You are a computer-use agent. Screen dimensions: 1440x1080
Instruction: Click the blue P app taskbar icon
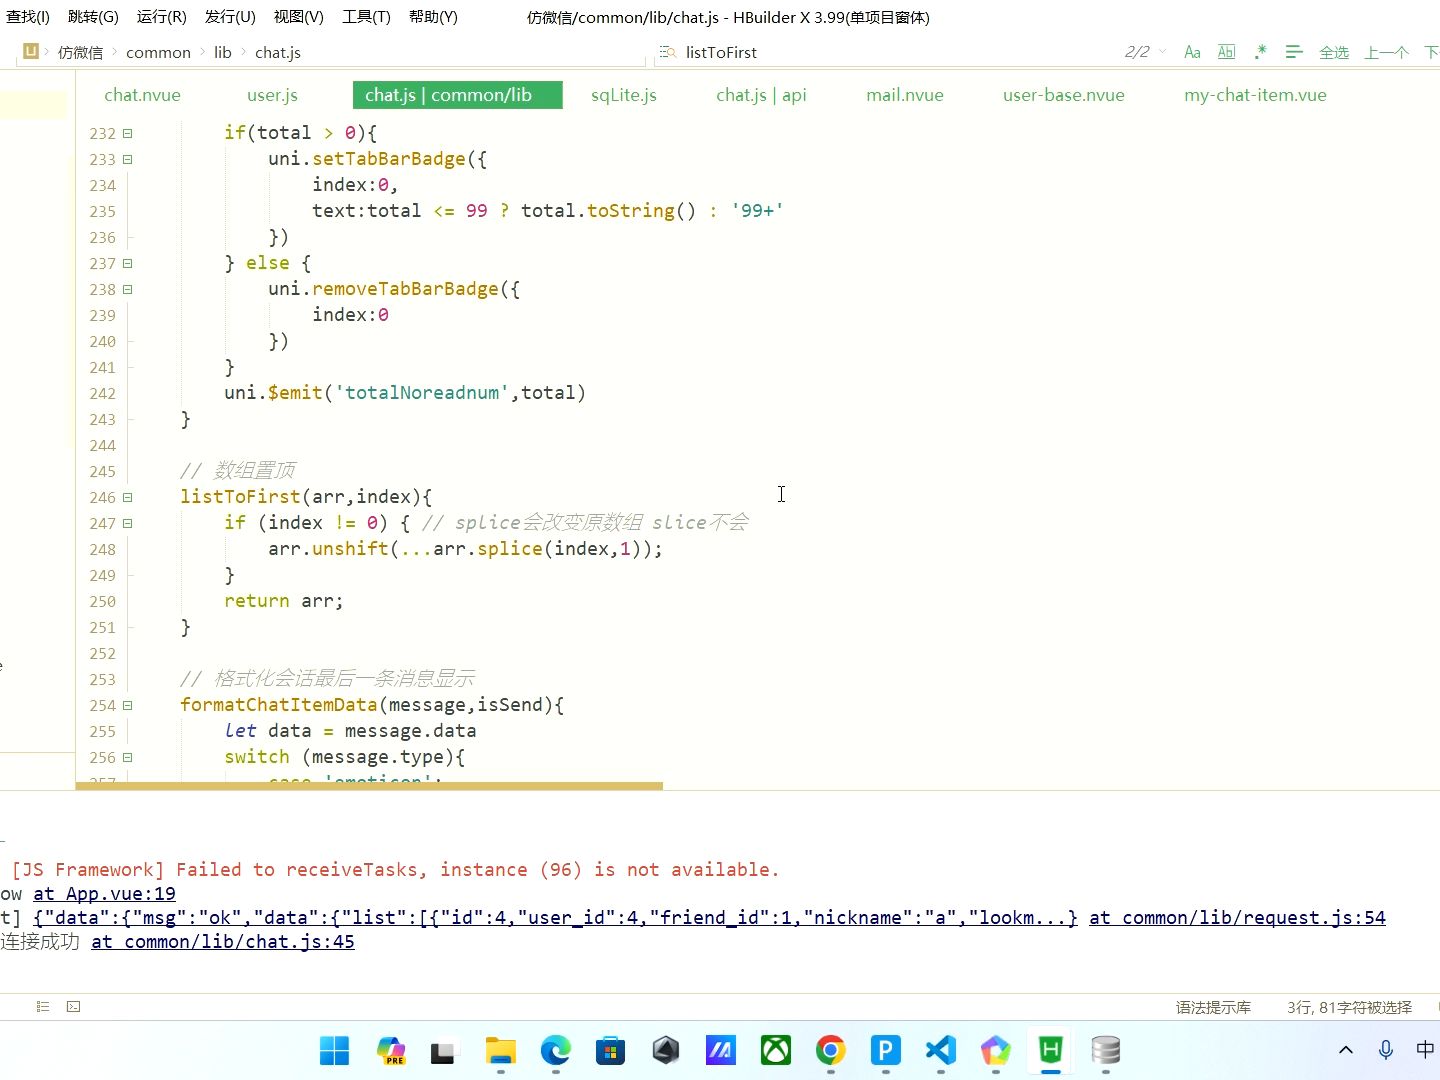(885, 1050)
